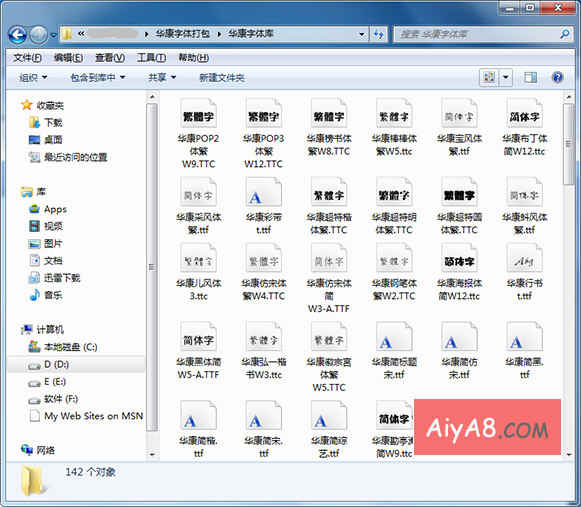Open the 共享 dropdown

162,77
